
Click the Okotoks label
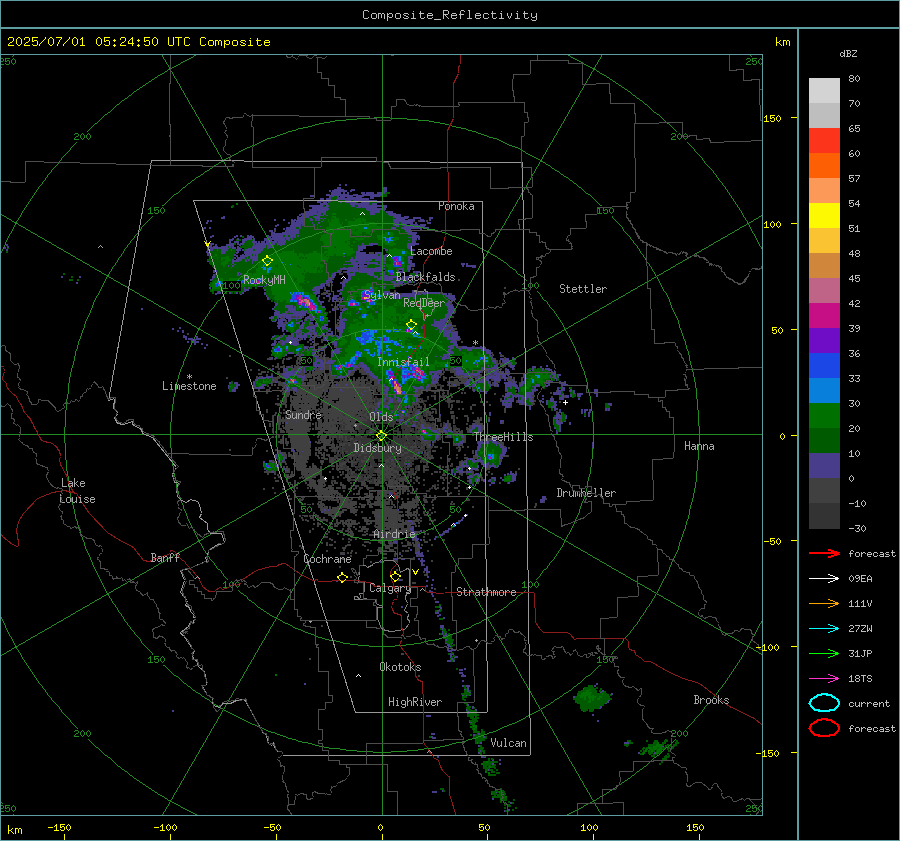(400, 667)
